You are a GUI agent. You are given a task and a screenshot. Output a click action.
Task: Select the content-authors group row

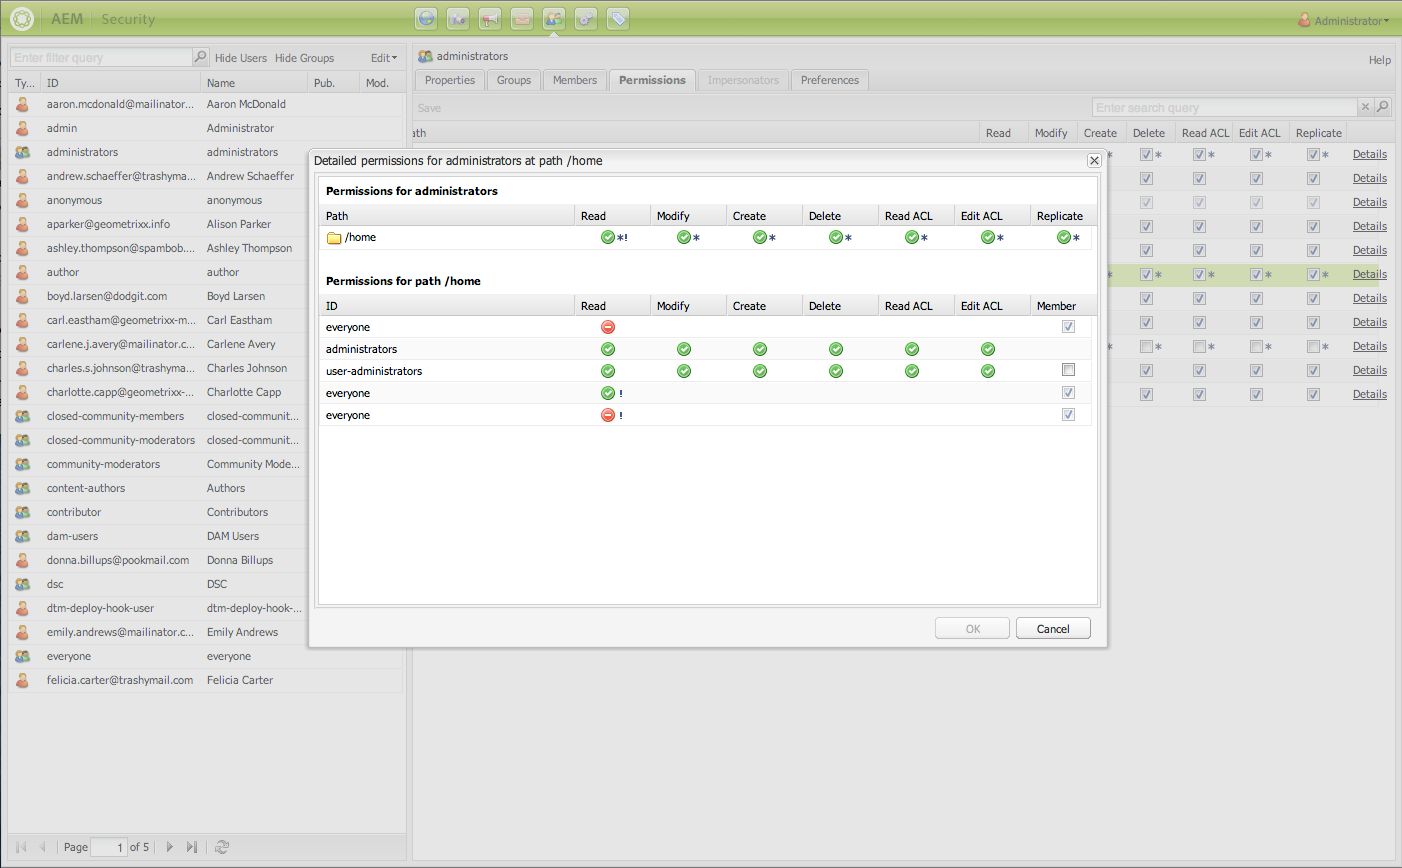tap(208, 488)
